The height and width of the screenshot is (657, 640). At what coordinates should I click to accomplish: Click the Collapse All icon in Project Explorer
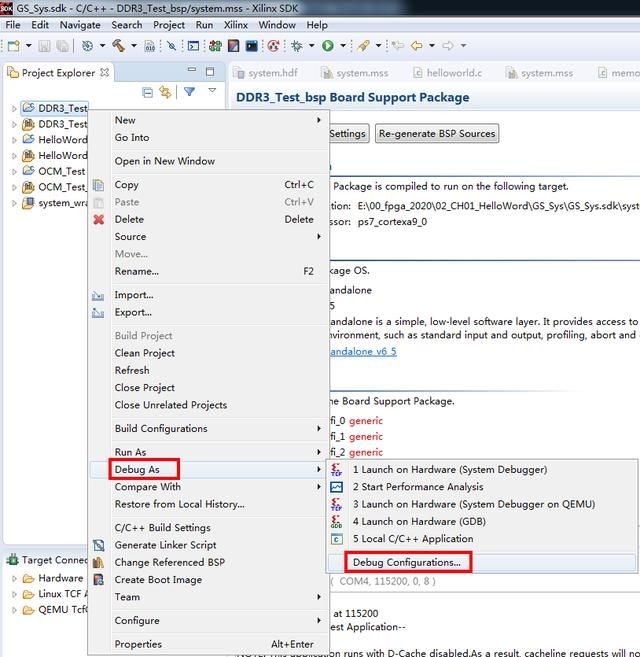pos(148,92)
